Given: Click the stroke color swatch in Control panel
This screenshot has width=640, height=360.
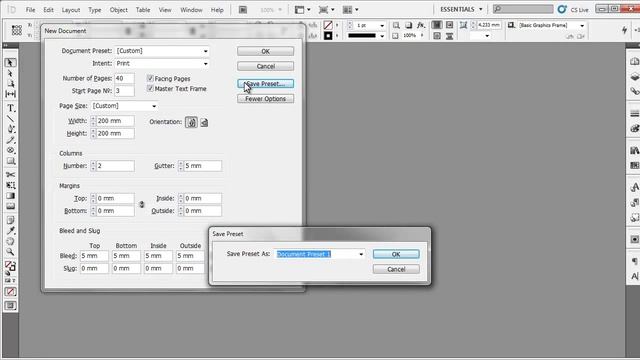Looking at the screenshot, I should (x=328, y=36).
